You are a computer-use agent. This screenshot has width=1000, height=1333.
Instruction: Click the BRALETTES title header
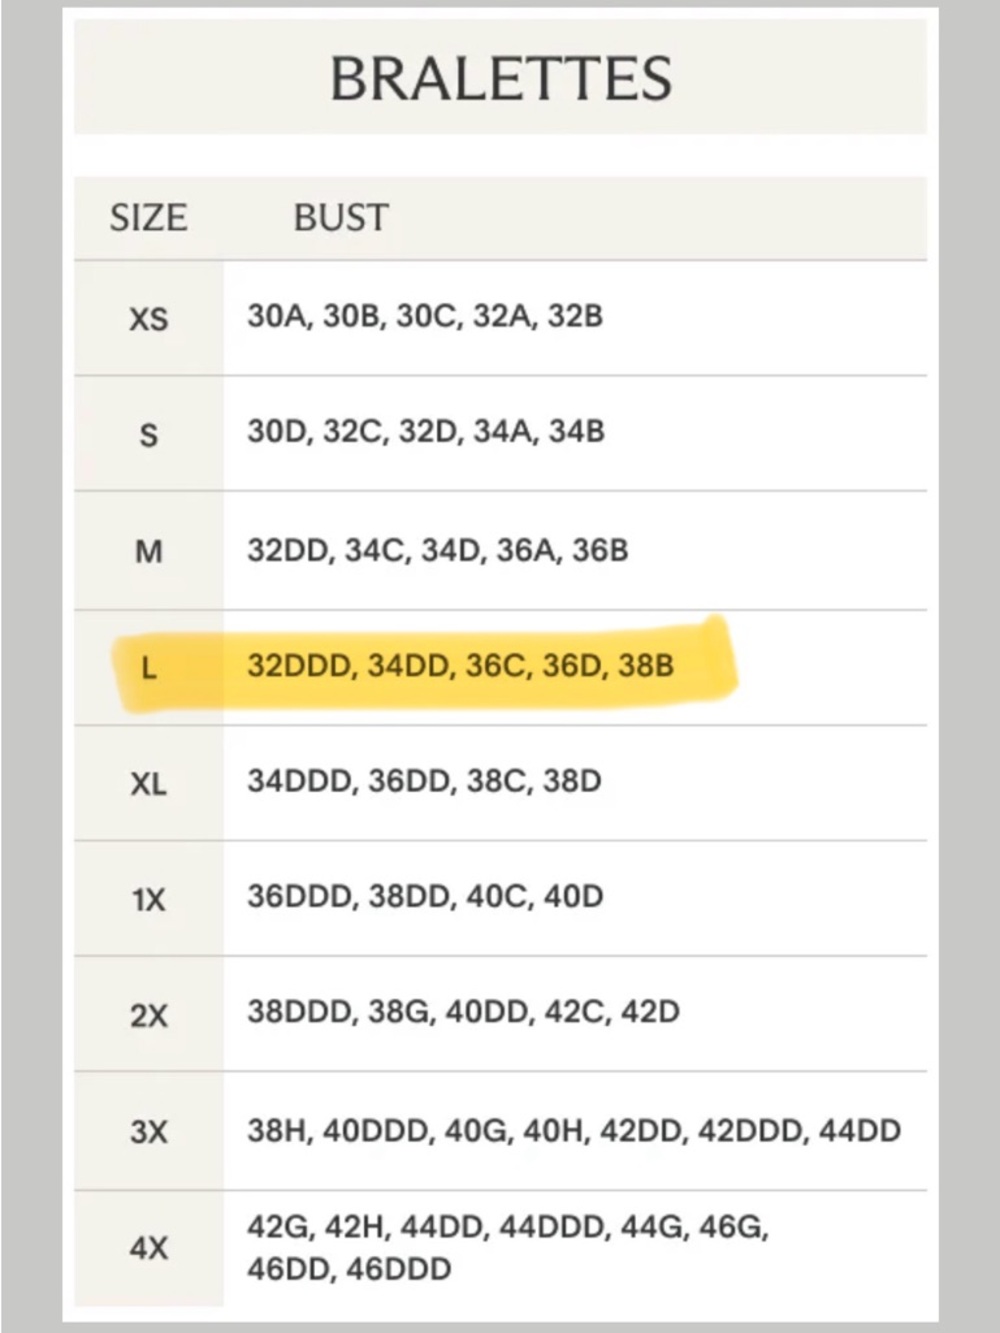500,78
